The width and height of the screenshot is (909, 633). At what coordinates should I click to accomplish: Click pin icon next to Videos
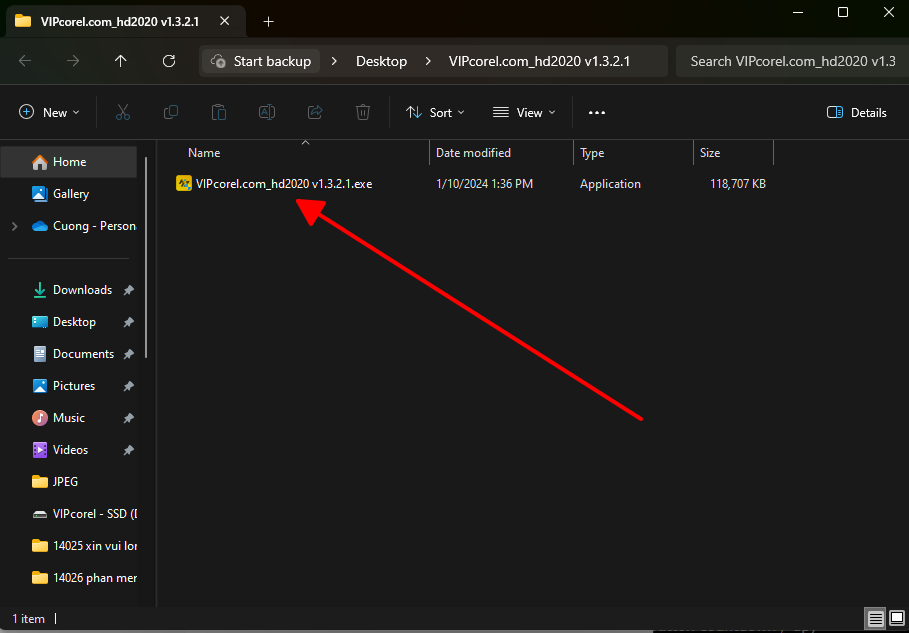129,450
